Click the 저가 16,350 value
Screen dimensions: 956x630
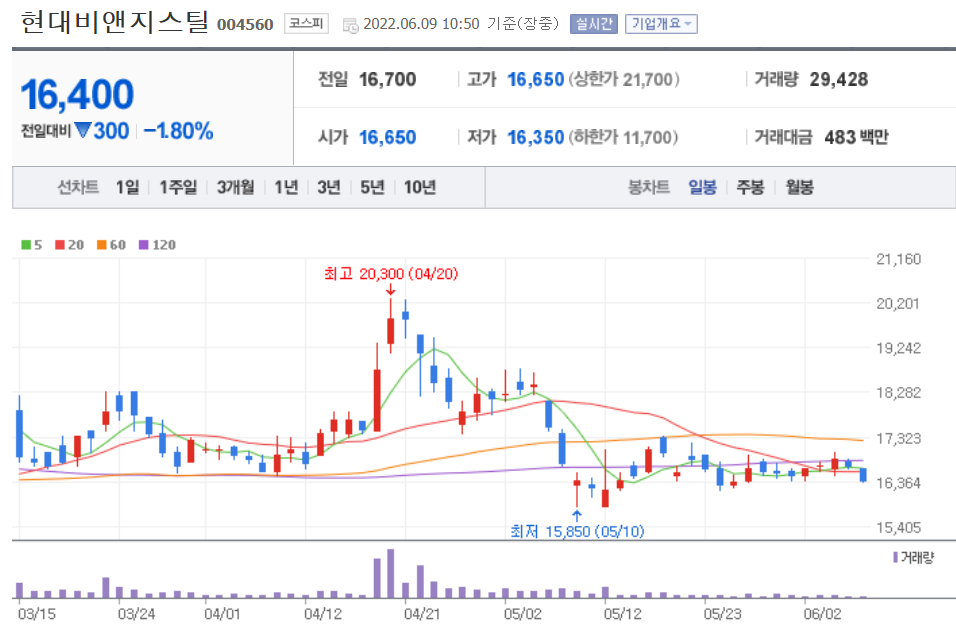pyautogui.click(x=535, y=137)
